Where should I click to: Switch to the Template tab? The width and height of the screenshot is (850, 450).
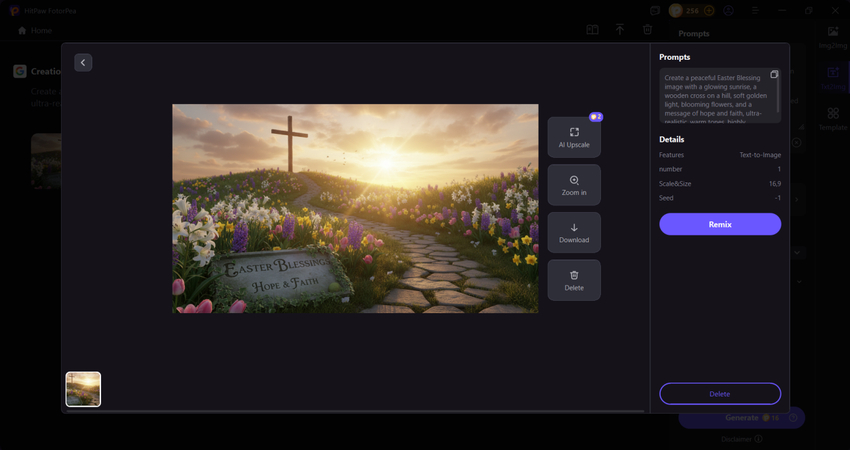point(833,119)
